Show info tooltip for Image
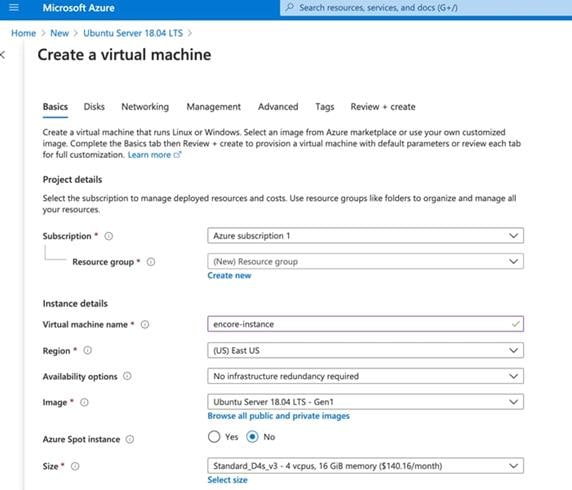The image size is (572, 490). point(84,402)
